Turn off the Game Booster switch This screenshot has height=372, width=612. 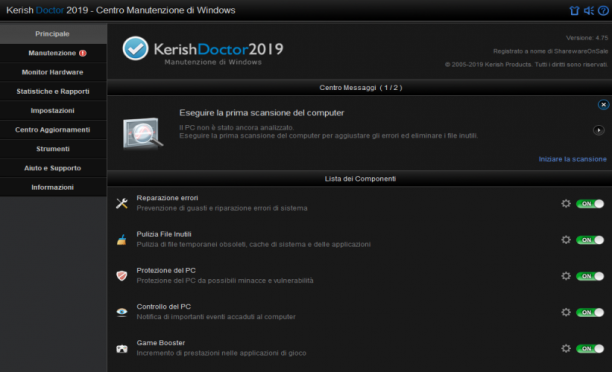(x=590, y=349)
